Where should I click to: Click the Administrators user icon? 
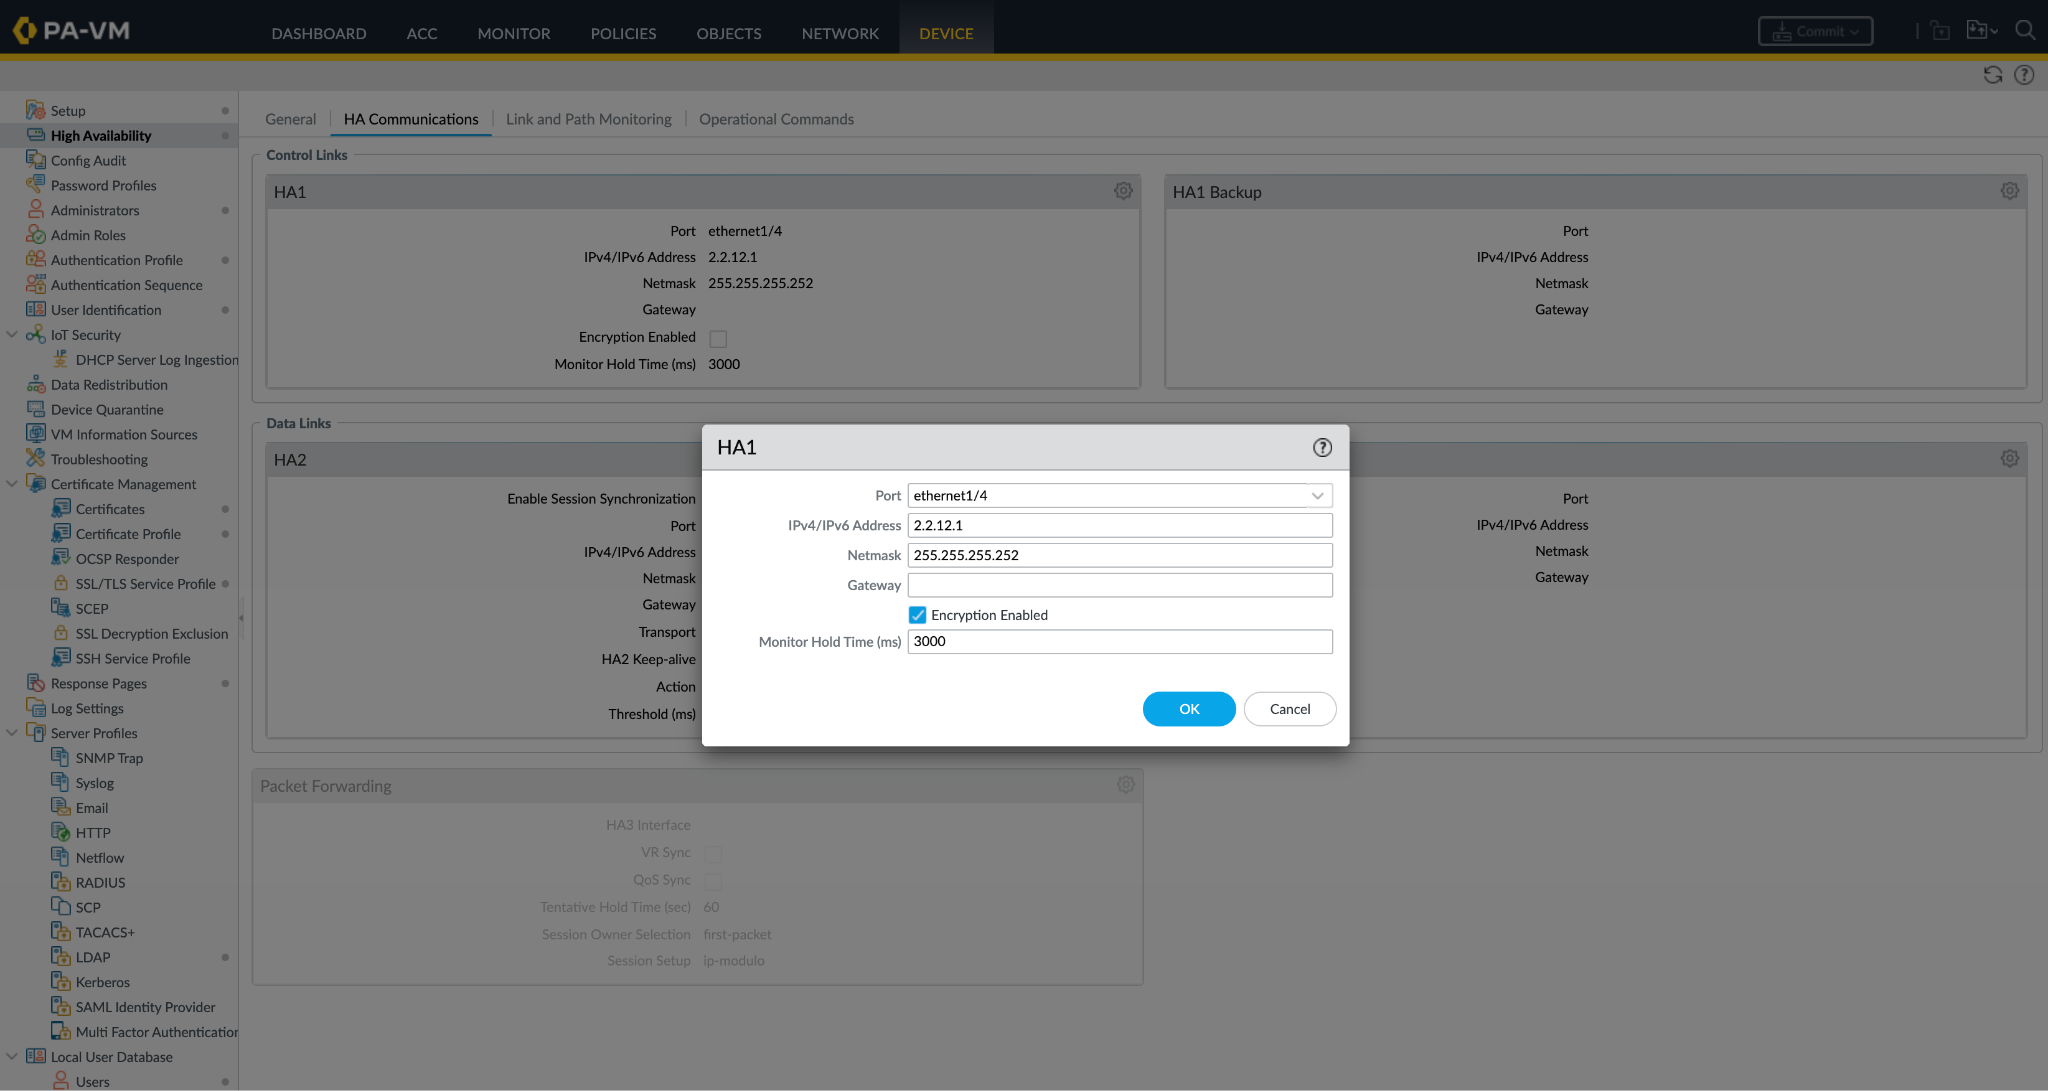click(x=36, y=210)
